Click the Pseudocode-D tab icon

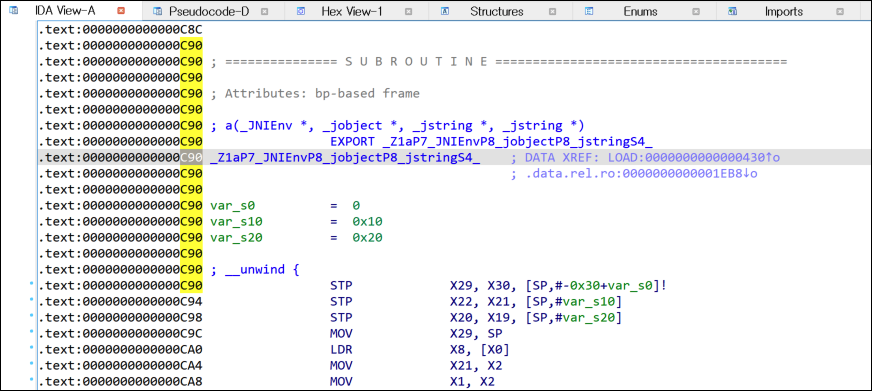click(158, 11)
